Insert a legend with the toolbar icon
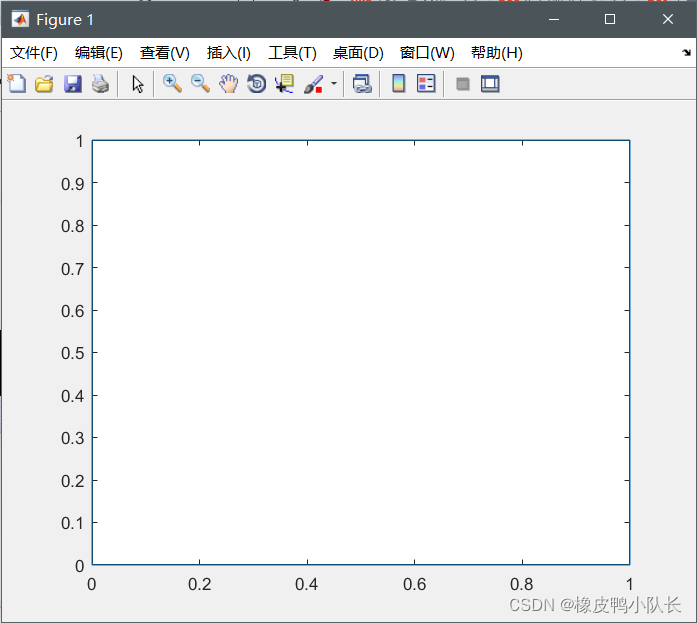The image size is (697, 623). point(426,84)
